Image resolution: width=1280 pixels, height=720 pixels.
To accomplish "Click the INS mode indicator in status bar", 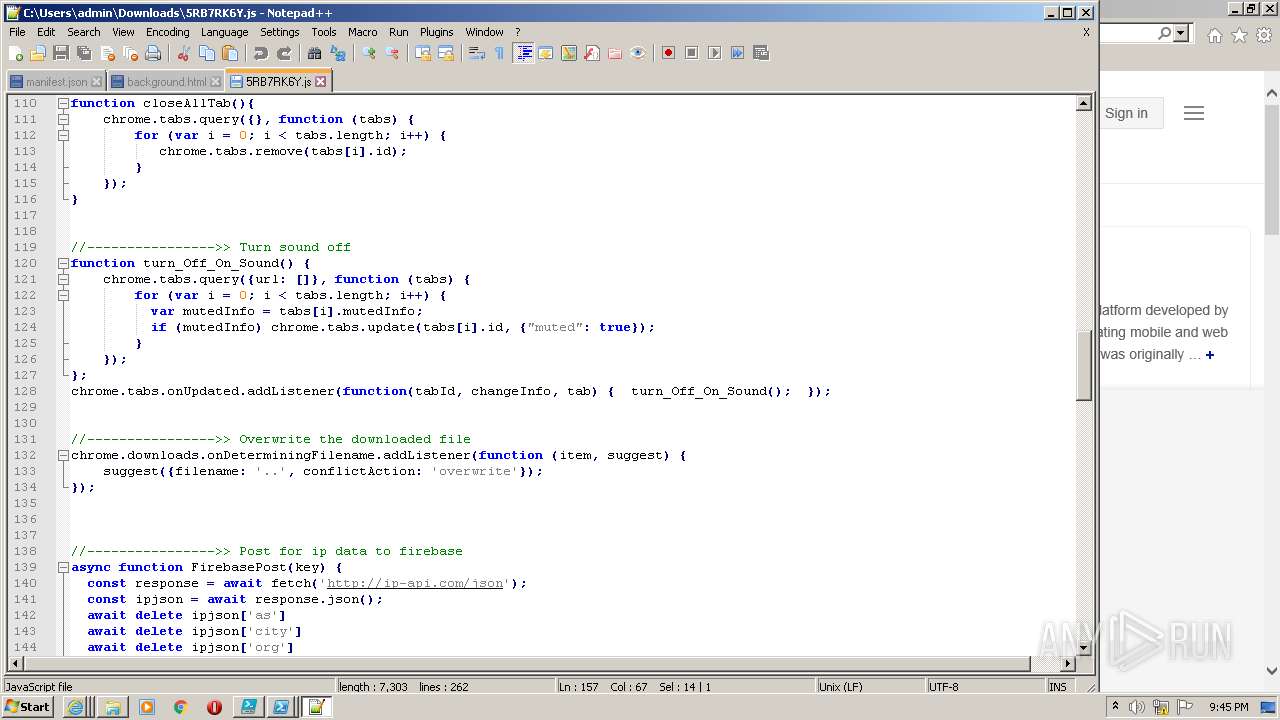I will tap(1057, 687).
